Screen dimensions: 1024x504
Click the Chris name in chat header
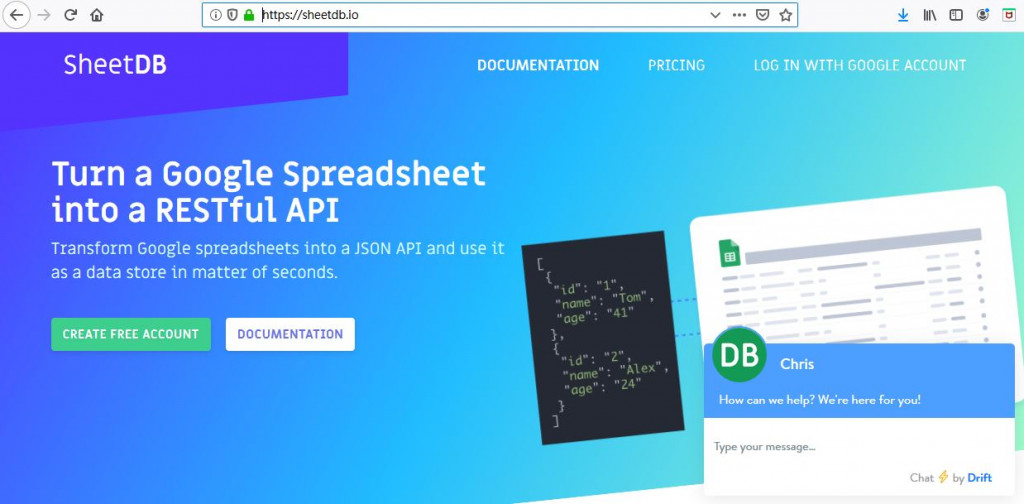[797, 364]
